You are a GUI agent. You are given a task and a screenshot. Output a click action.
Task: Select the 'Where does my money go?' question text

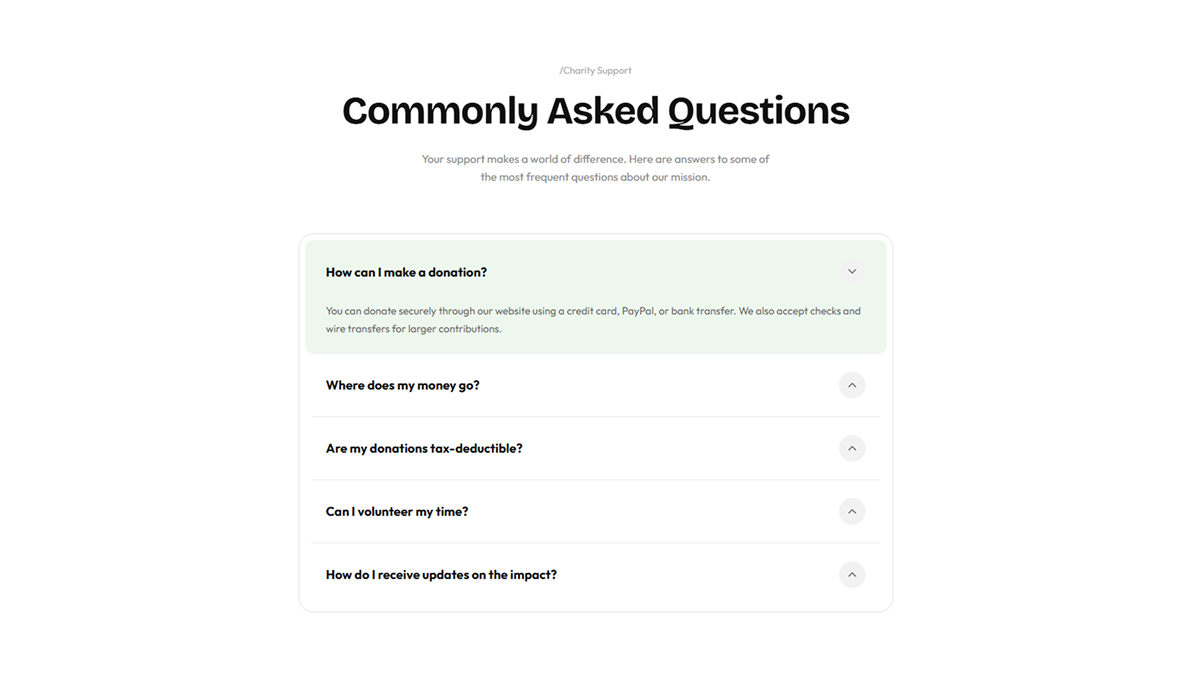[402, 385]
